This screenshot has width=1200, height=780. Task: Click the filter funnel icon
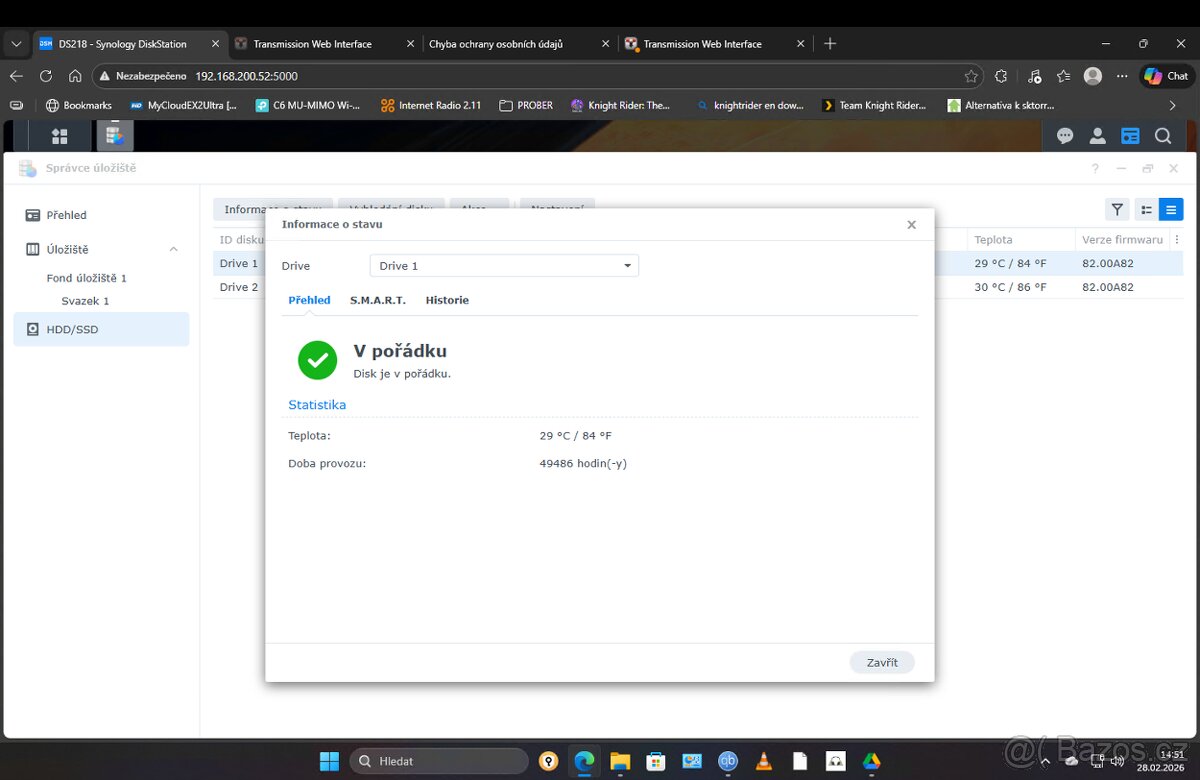1116,209
